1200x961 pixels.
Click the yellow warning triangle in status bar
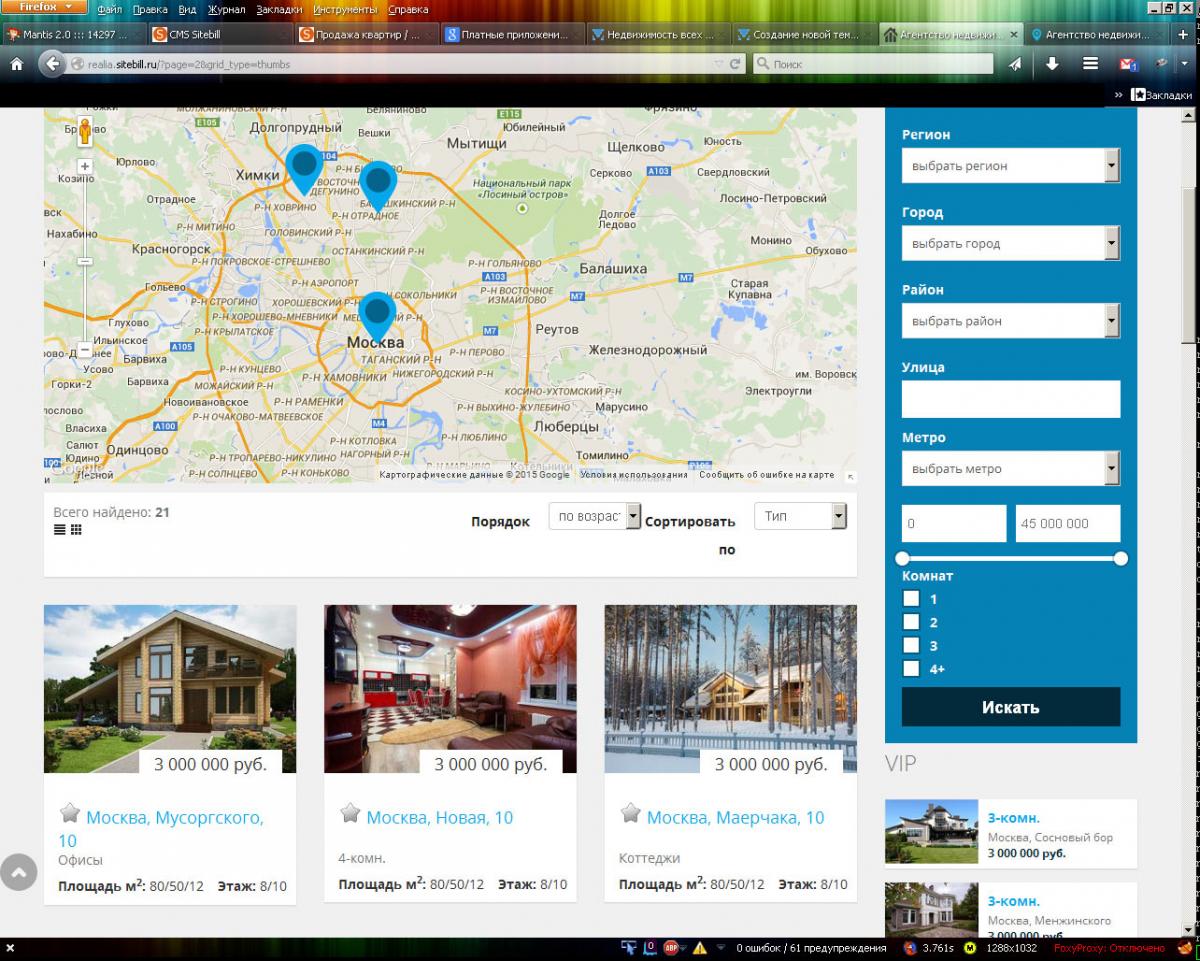tap(699, 948)
